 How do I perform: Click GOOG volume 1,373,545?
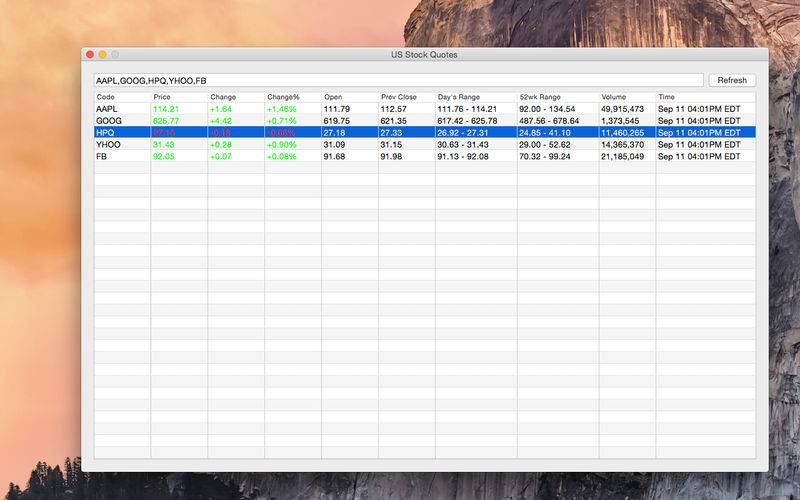pos(620,121)
